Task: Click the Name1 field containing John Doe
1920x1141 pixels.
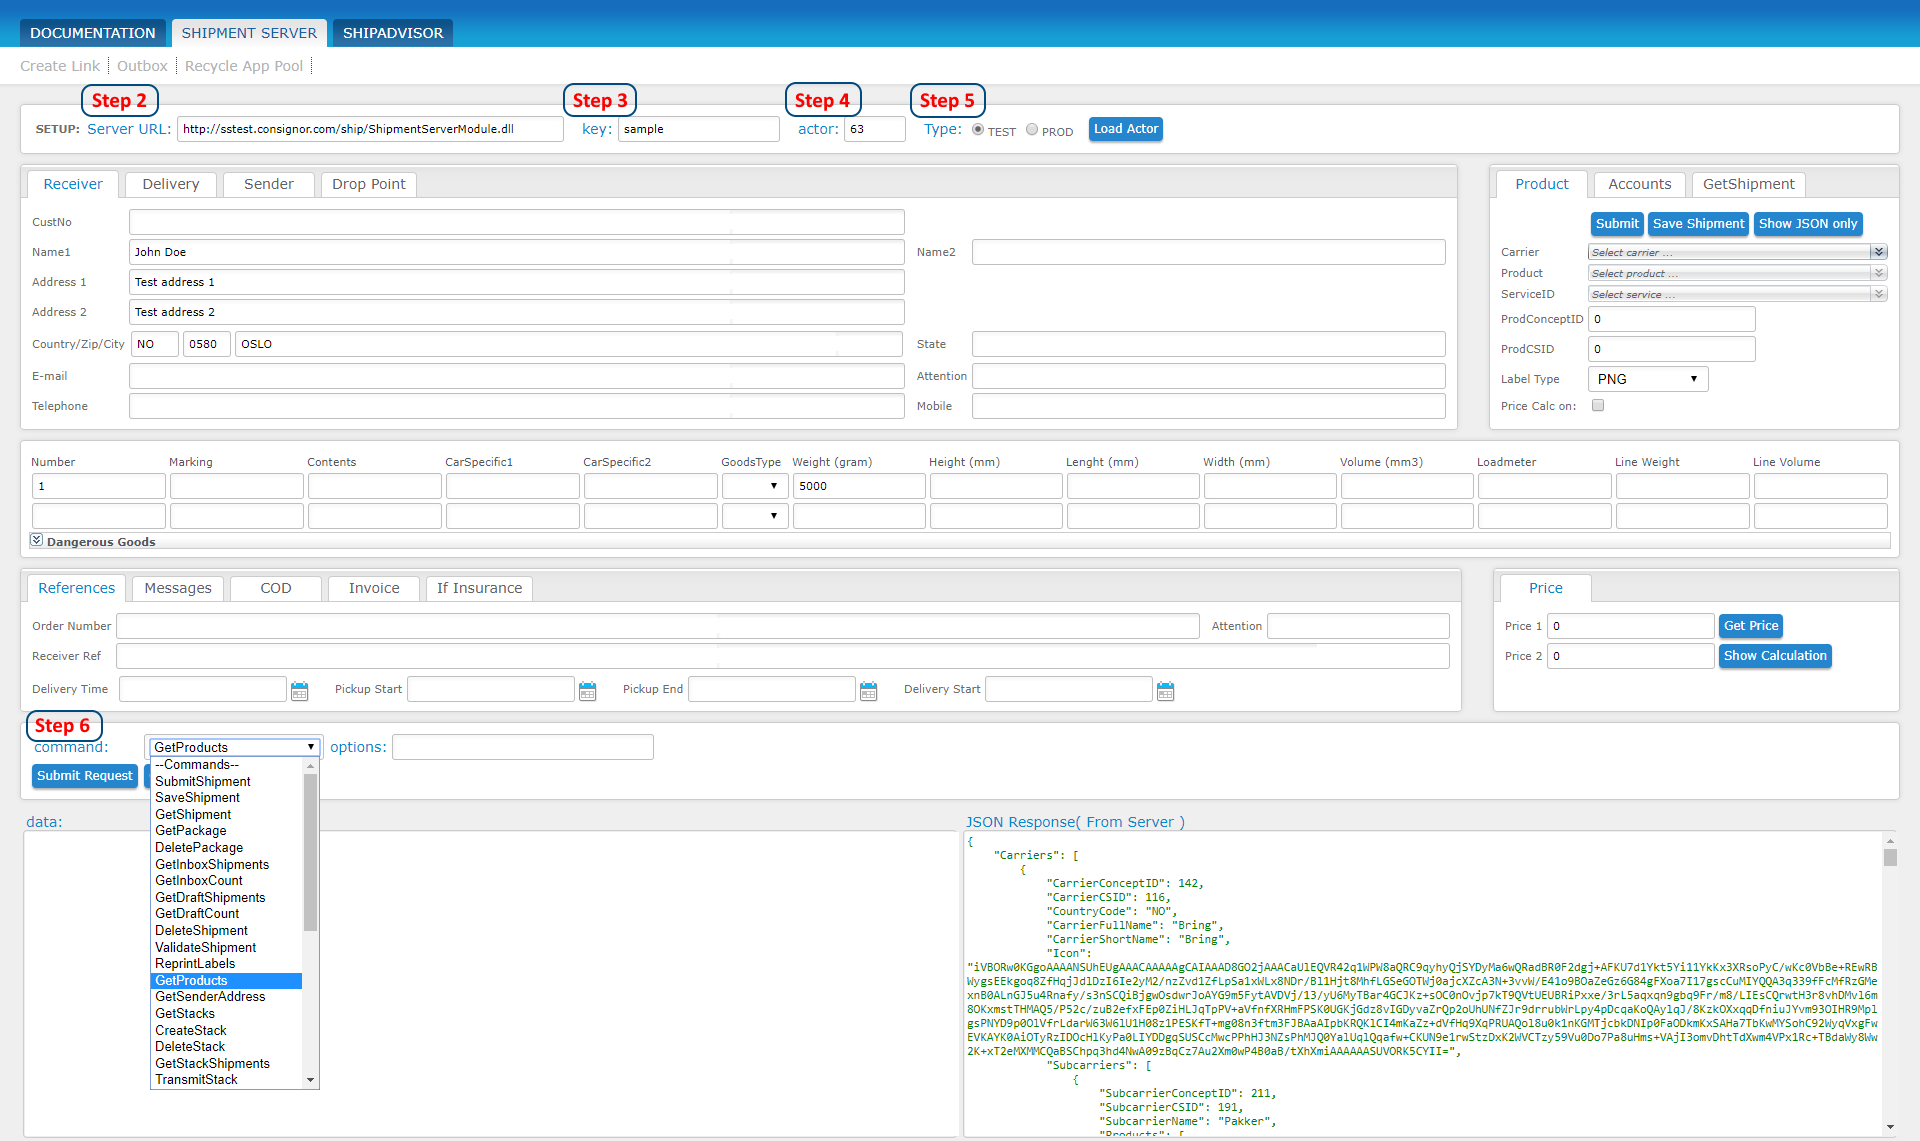Action: [x=516, y=252]
